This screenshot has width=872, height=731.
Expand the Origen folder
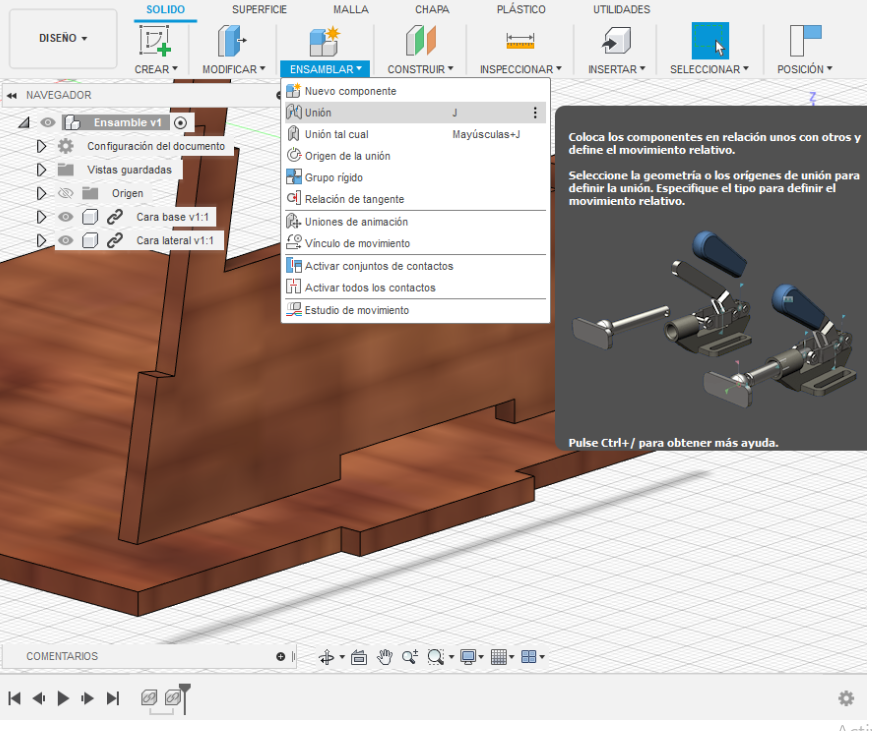pyautogui.click(x=41, y=194)
